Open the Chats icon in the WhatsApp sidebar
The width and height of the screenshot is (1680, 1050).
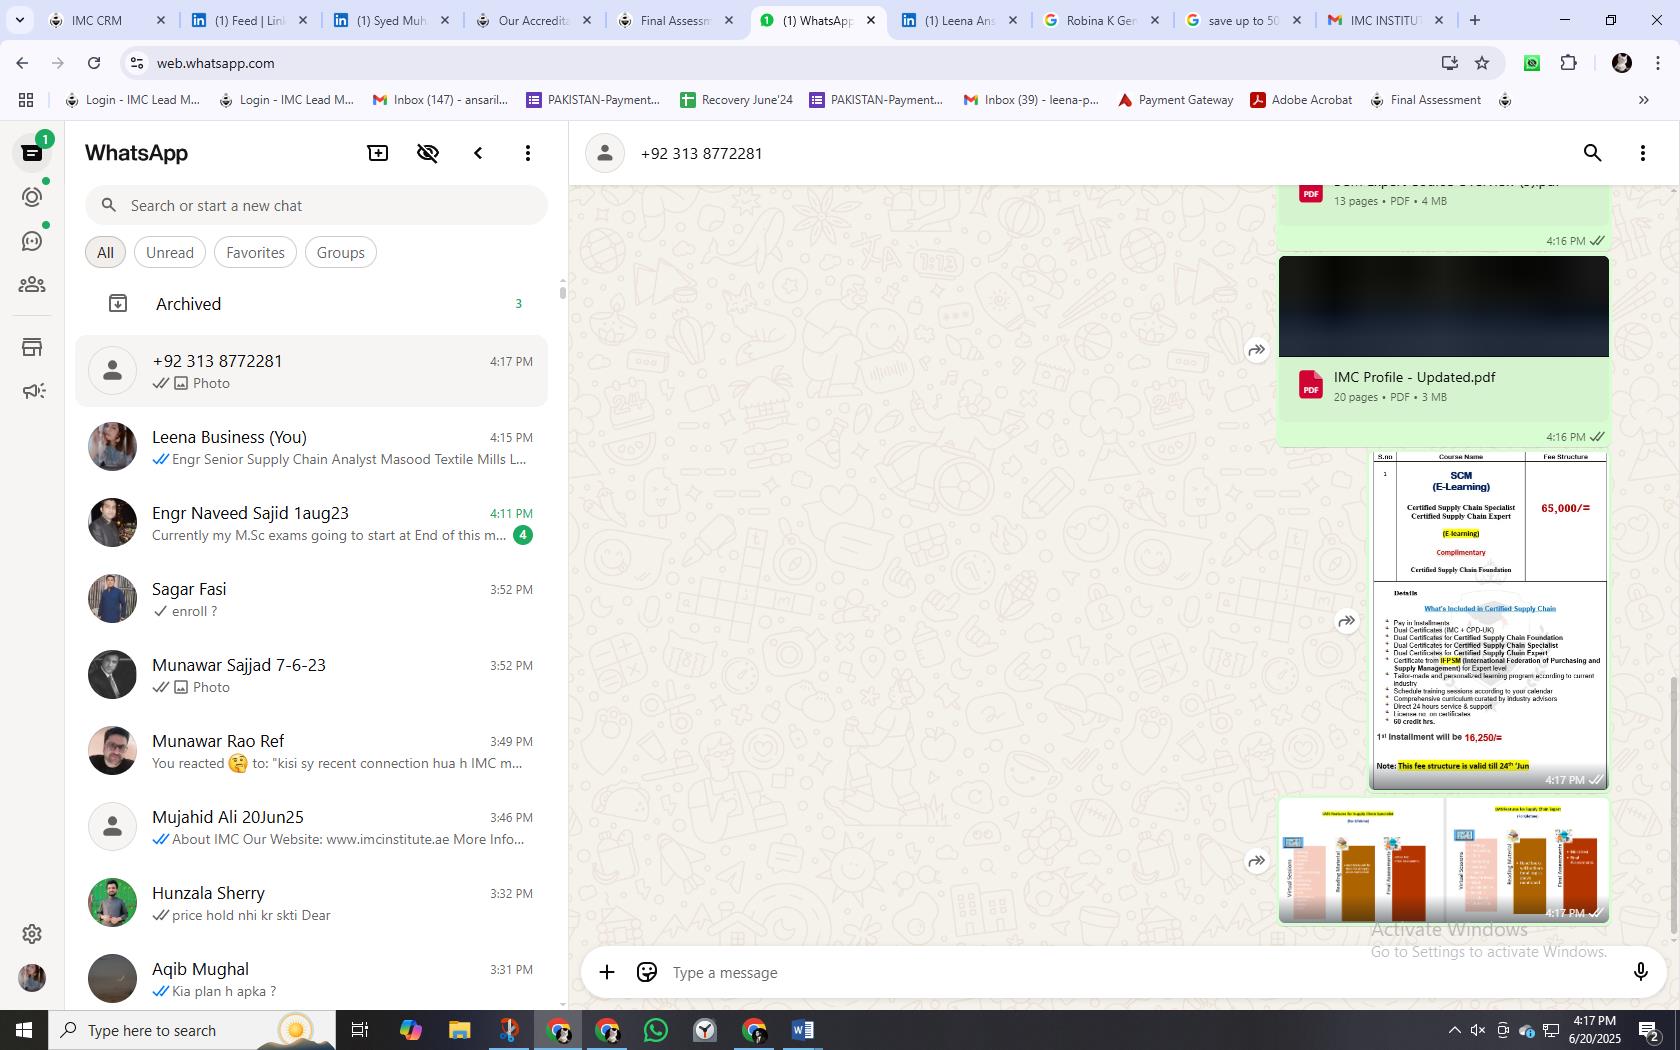point(32,153)
